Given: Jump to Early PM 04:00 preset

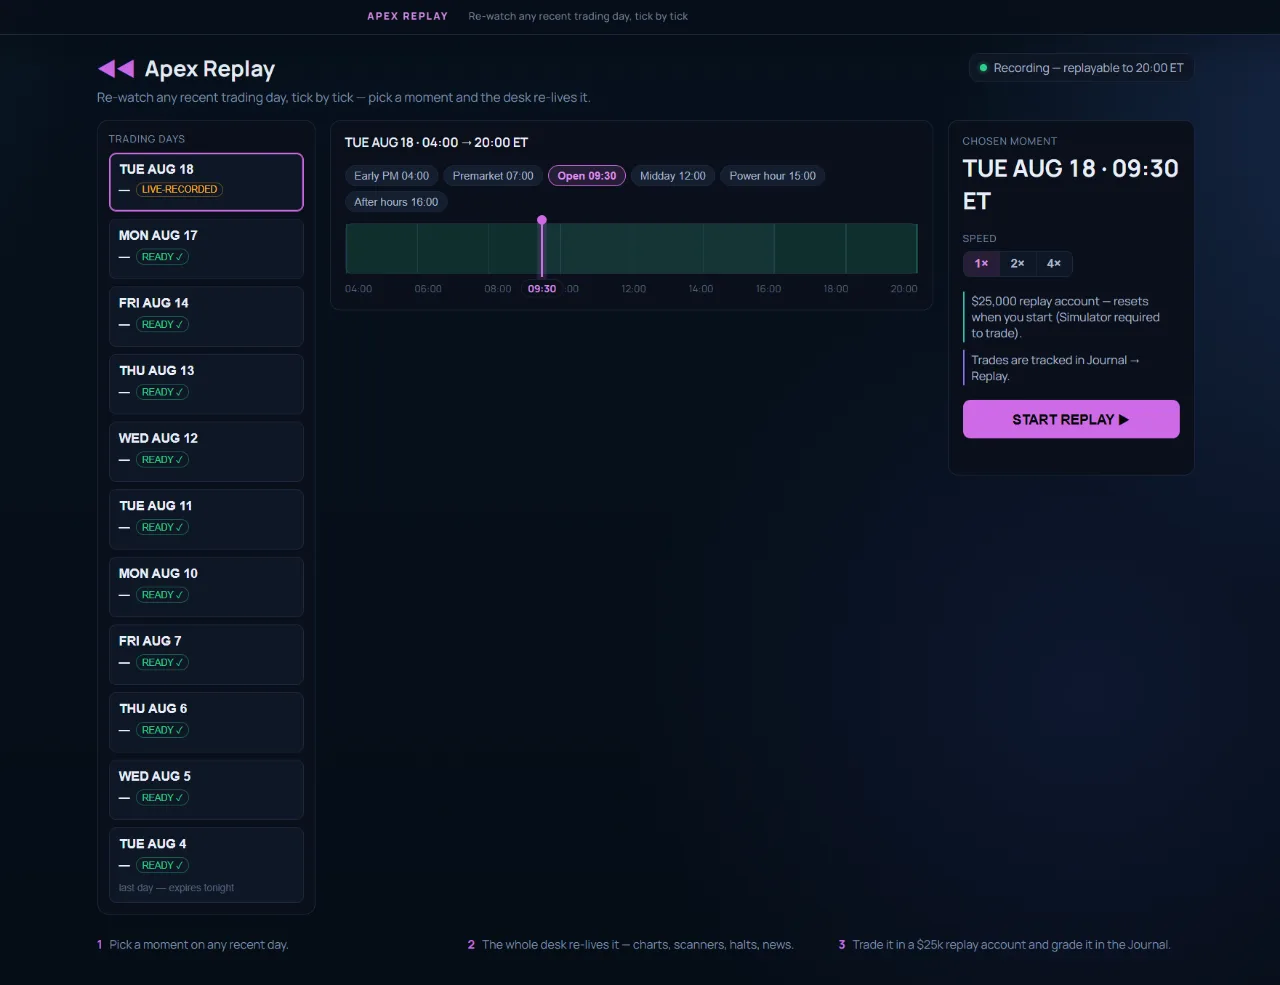Looking at the screenshot, I should tap(391, 176).
